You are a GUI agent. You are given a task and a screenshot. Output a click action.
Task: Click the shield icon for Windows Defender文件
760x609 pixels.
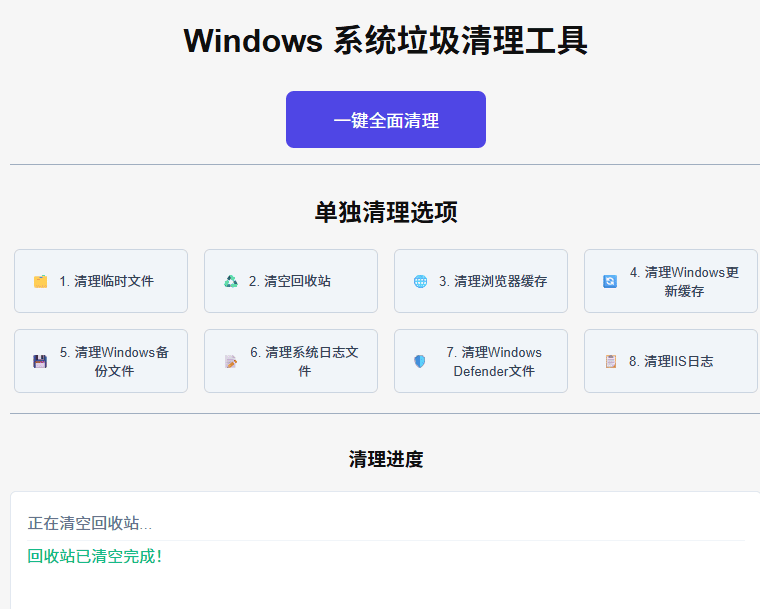[x=420, y=361]
